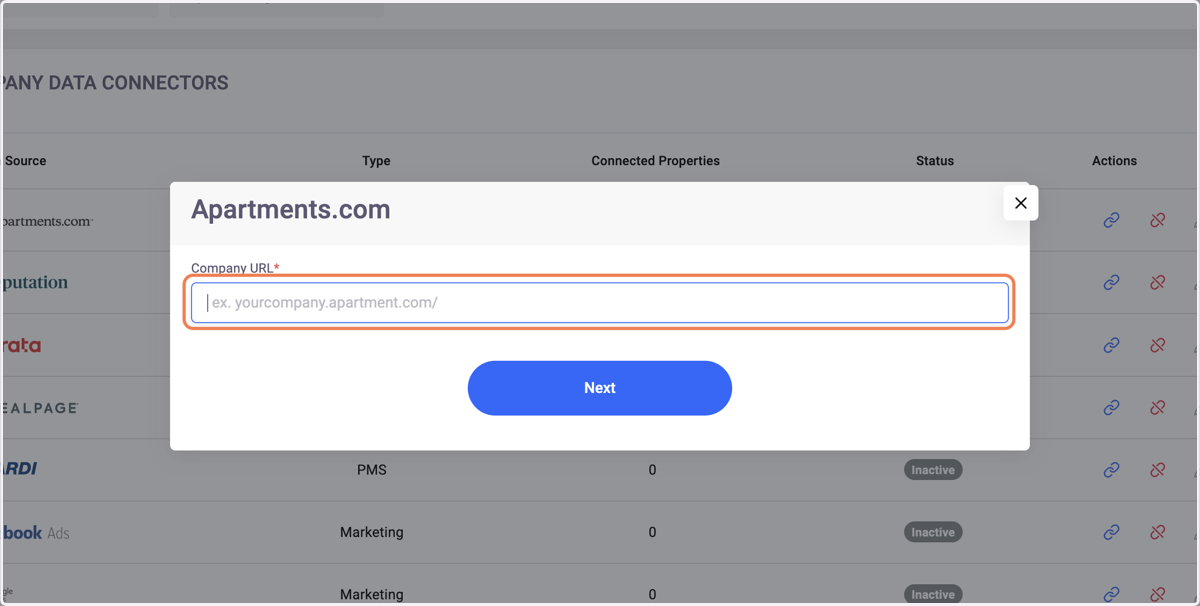This screenshot has width=1200, height=606.
Task: Disconnect icon in Apartments.com row
Action: tap(1157, 220)
